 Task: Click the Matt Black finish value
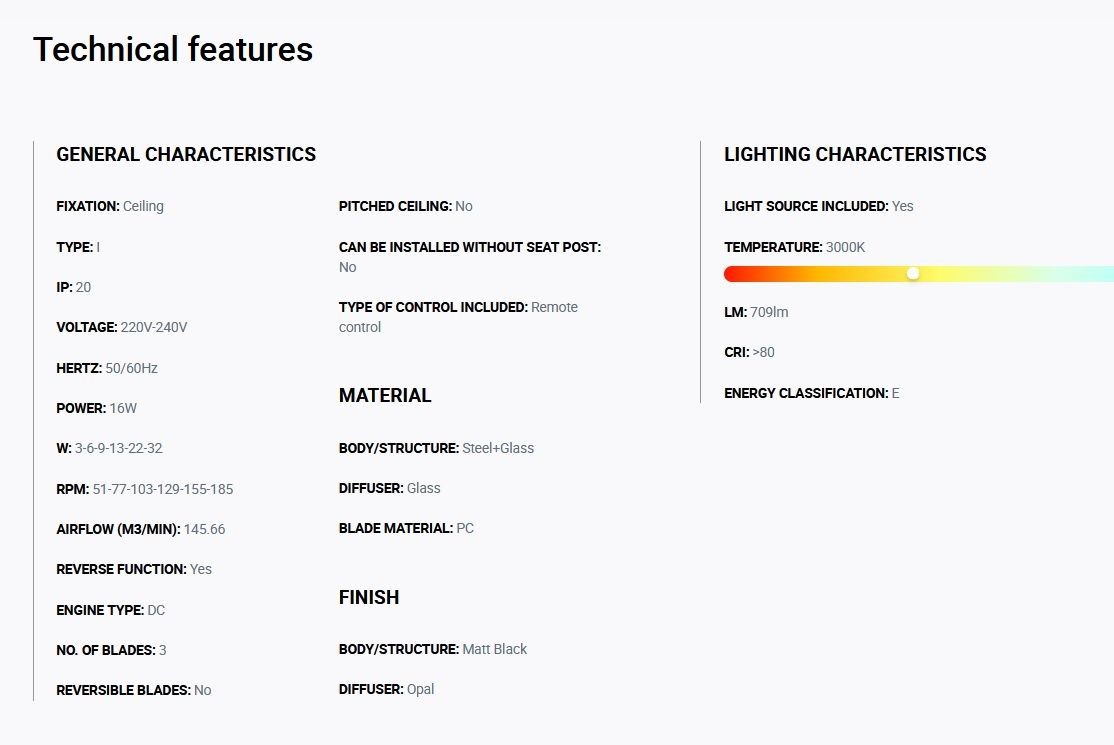point(494,649)
